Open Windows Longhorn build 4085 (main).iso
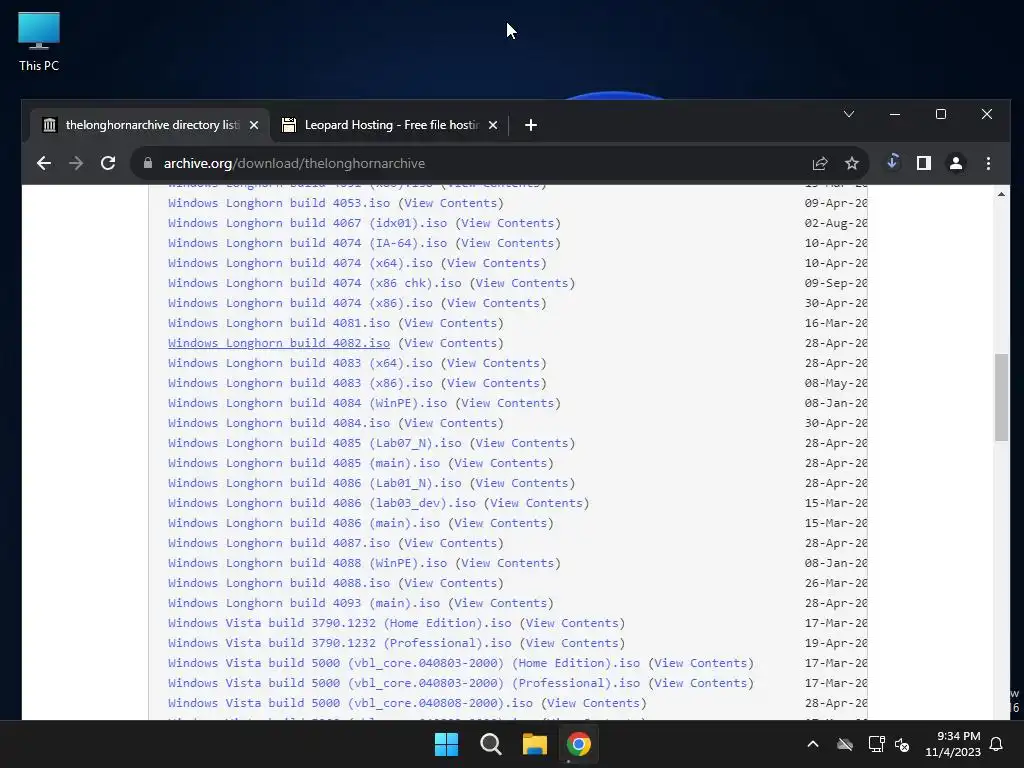Viewport: 1024px width, 768px height. tap(304, 463)
